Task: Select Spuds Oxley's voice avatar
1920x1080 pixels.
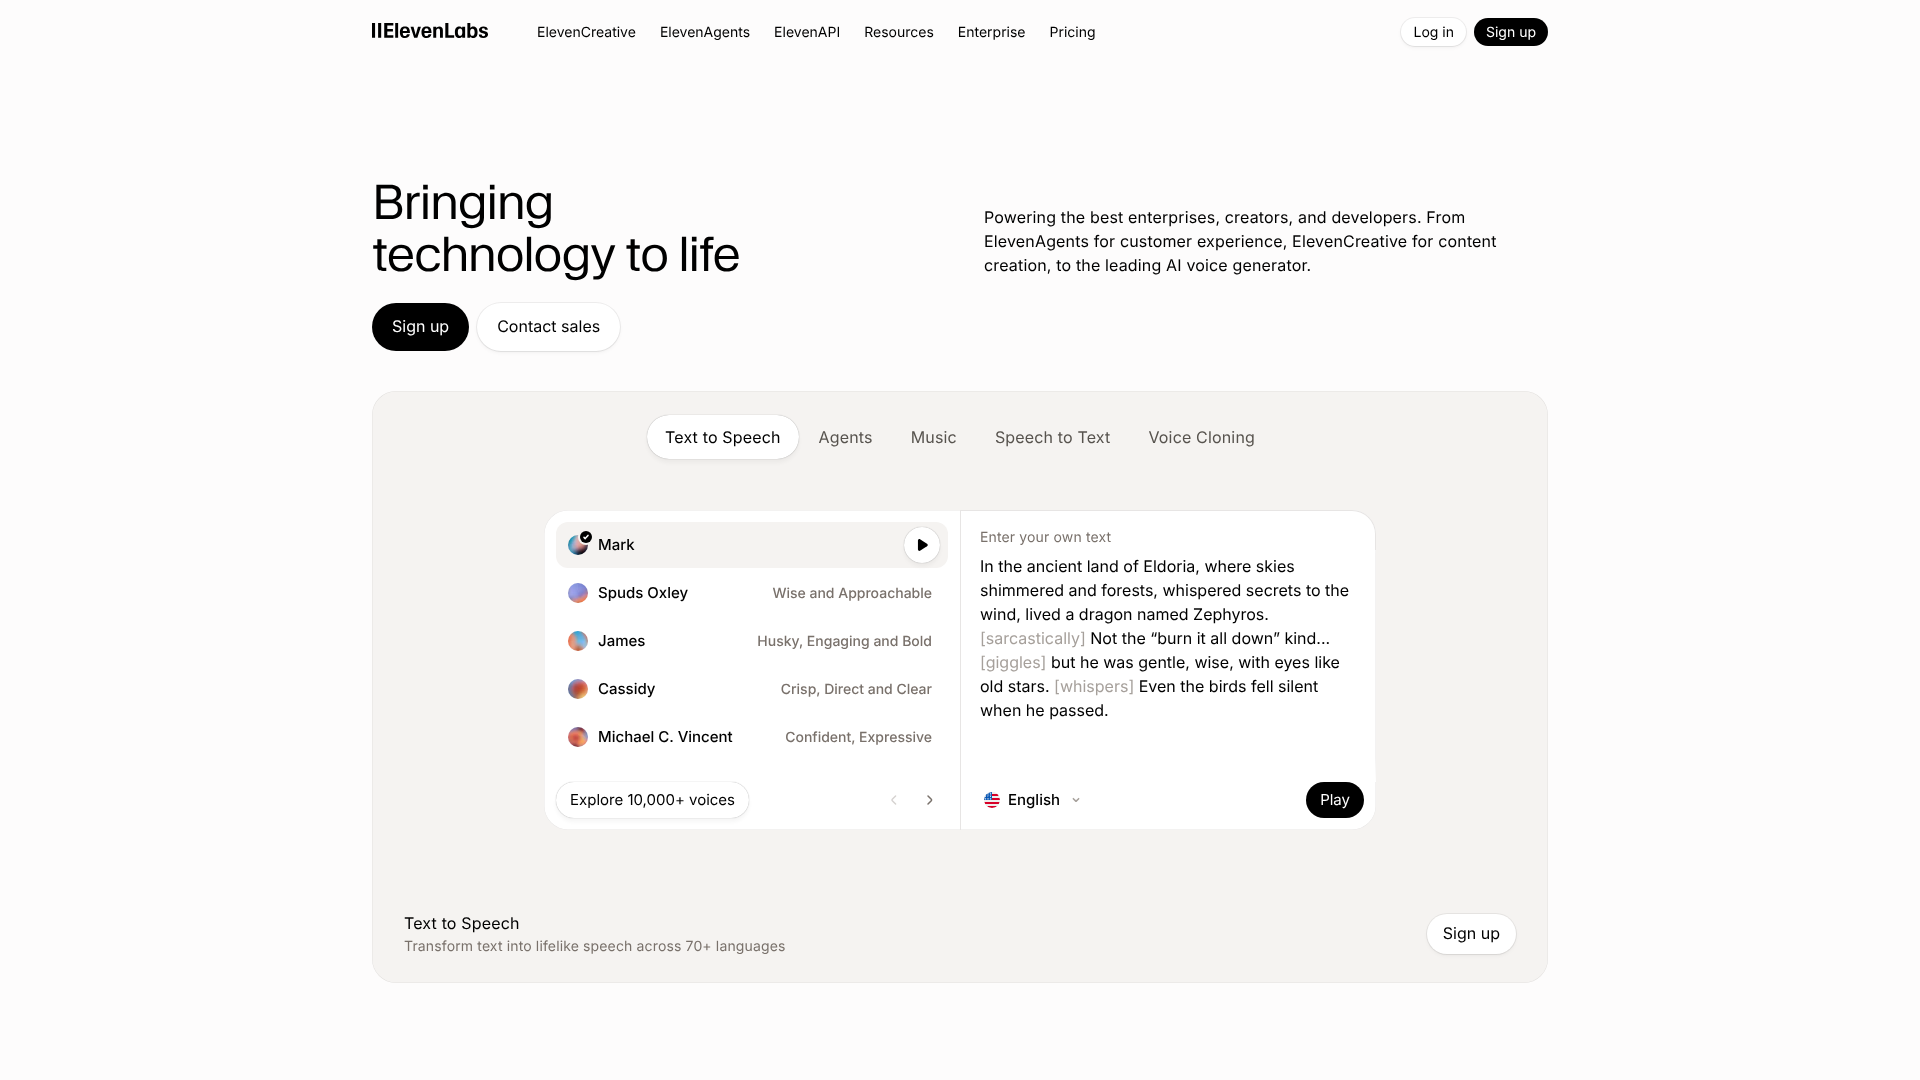Action: click(577, 592)
